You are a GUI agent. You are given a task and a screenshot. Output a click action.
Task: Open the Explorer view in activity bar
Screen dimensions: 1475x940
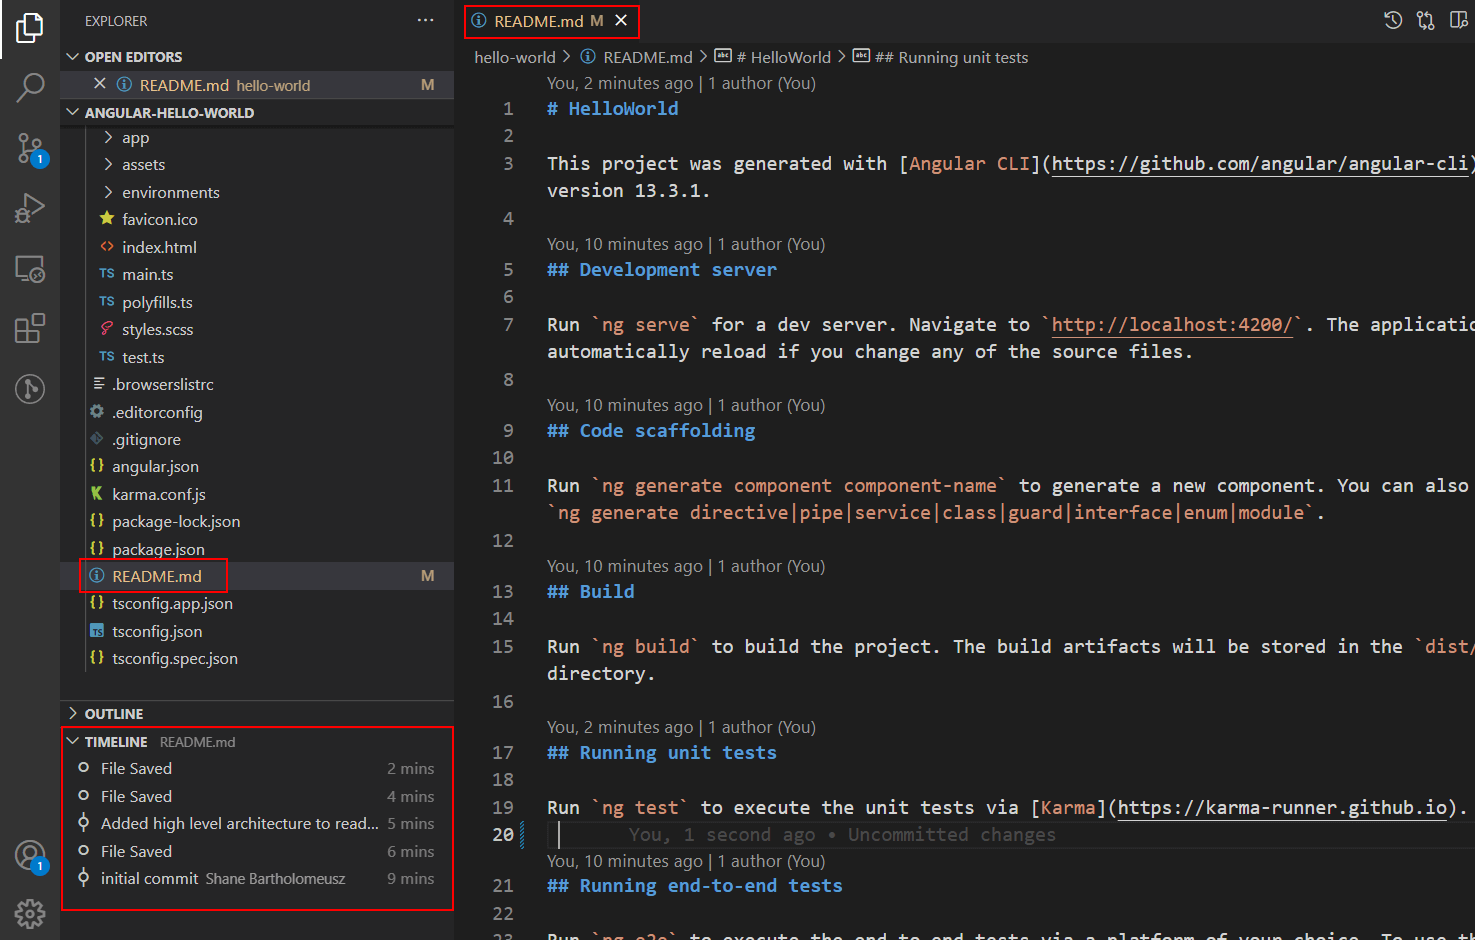(30, 28)
